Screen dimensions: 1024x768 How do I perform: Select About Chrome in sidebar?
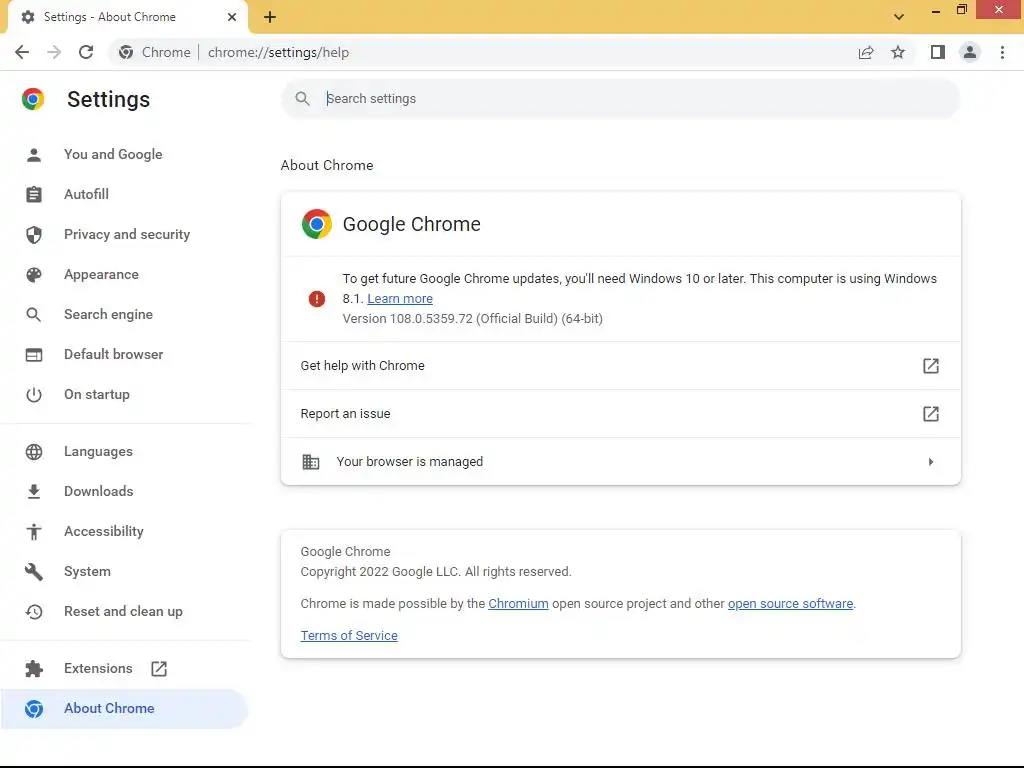[124, 709]
